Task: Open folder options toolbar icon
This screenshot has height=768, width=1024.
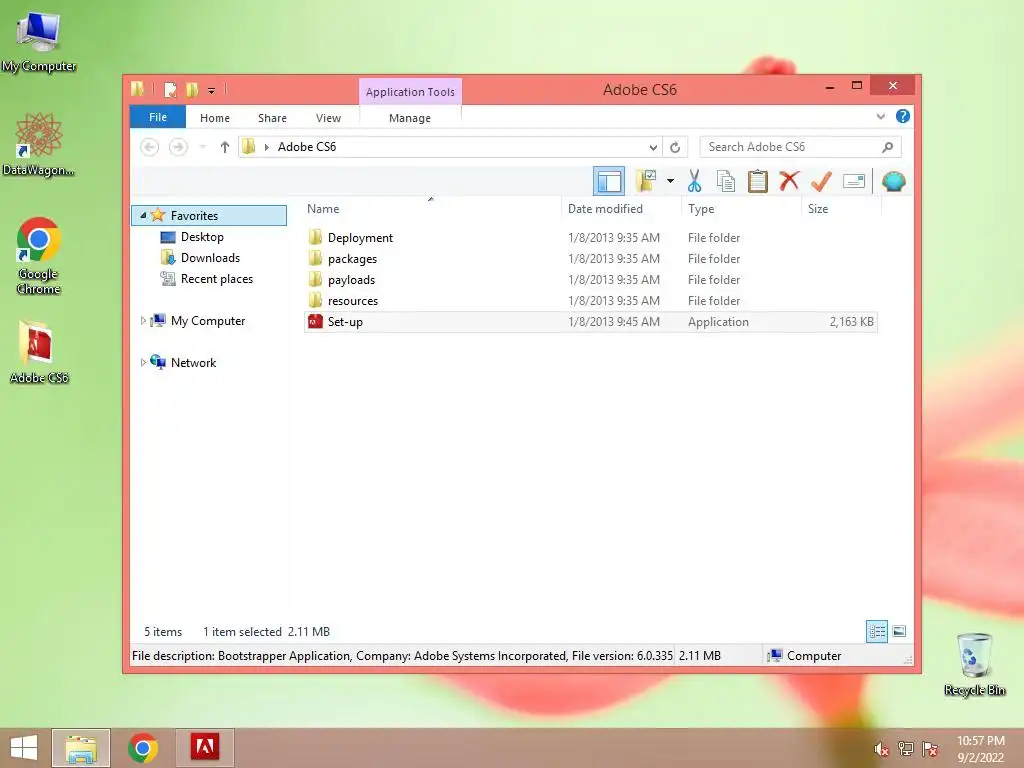Action: point(646,181)
